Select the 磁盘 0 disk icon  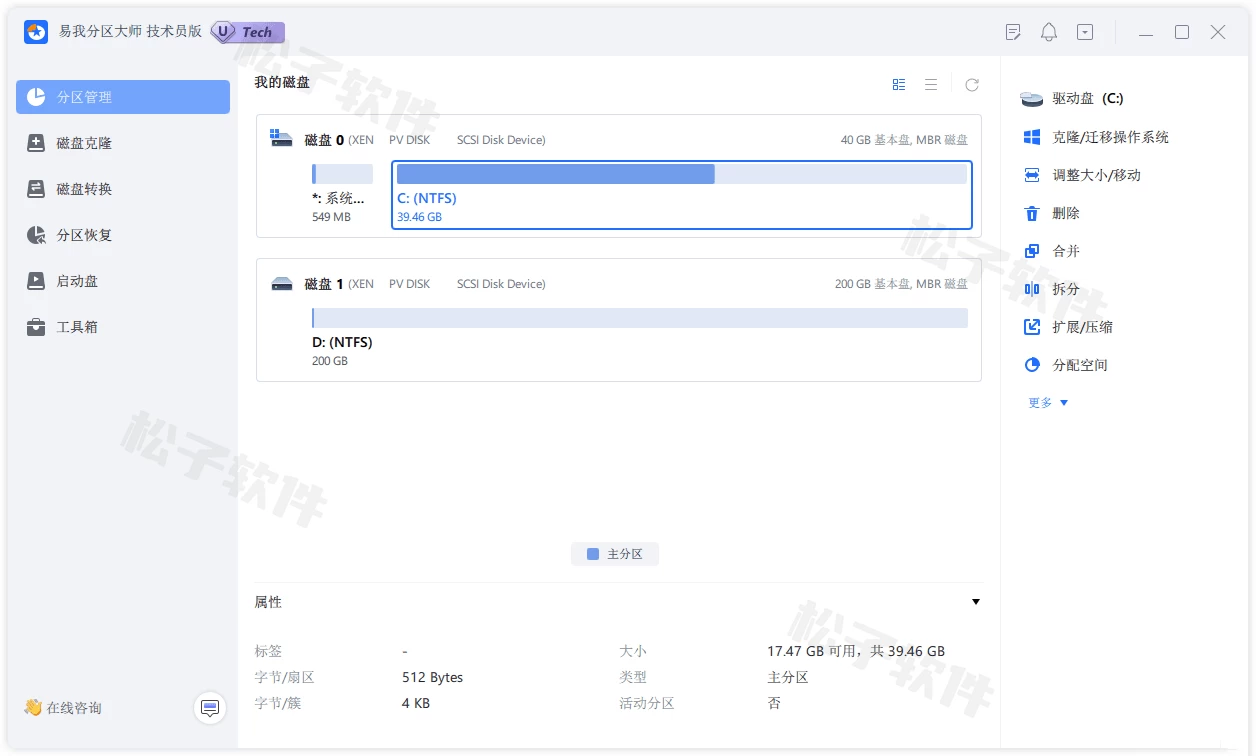[281, 138]
